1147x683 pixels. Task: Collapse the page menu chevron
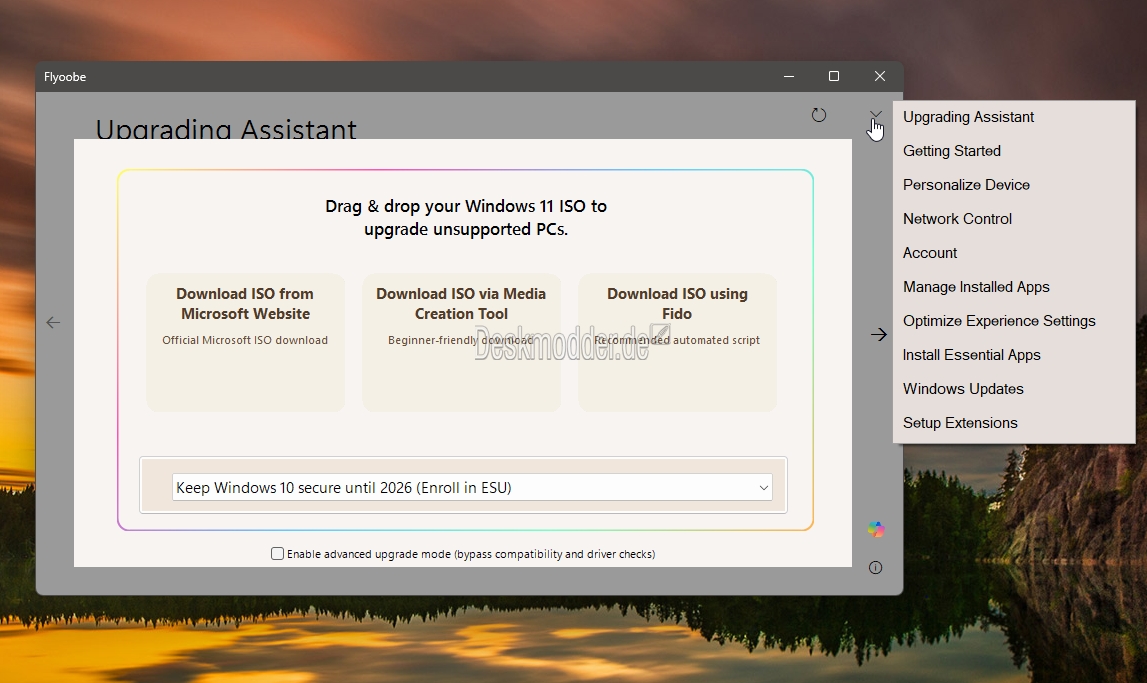876,115
